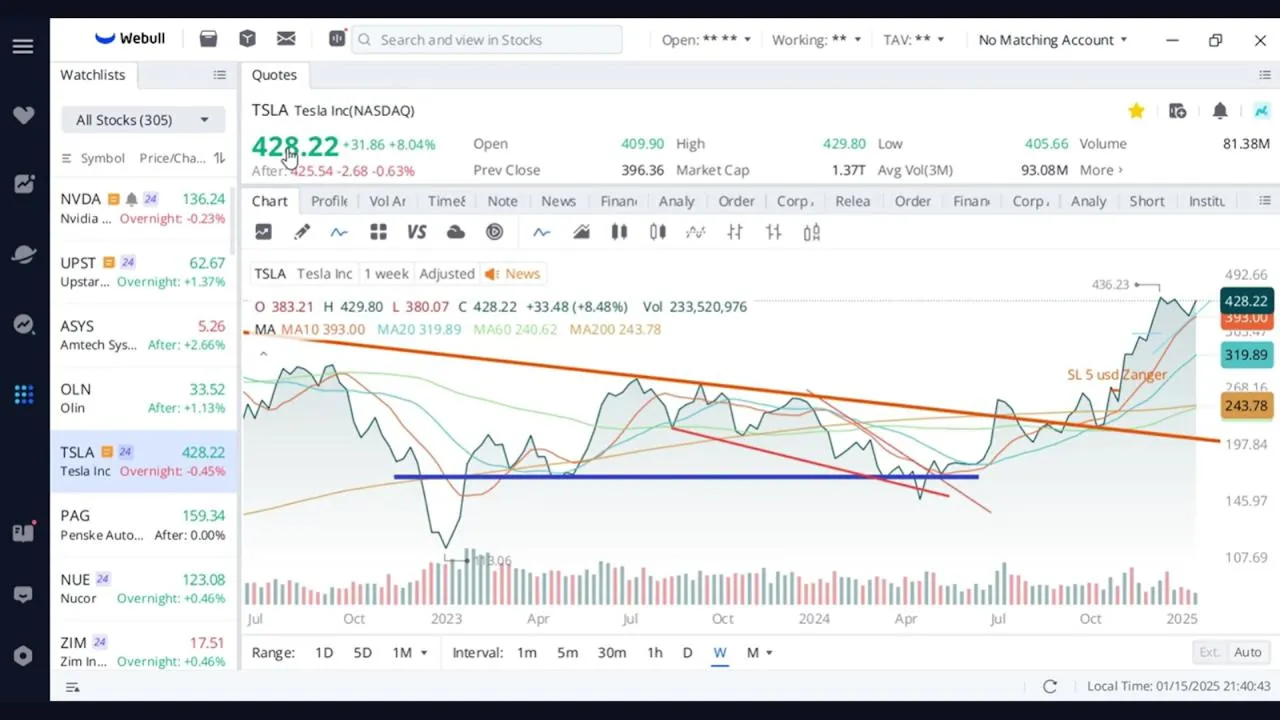Click the Search and view in Stocks field

(x=488, y=40)
